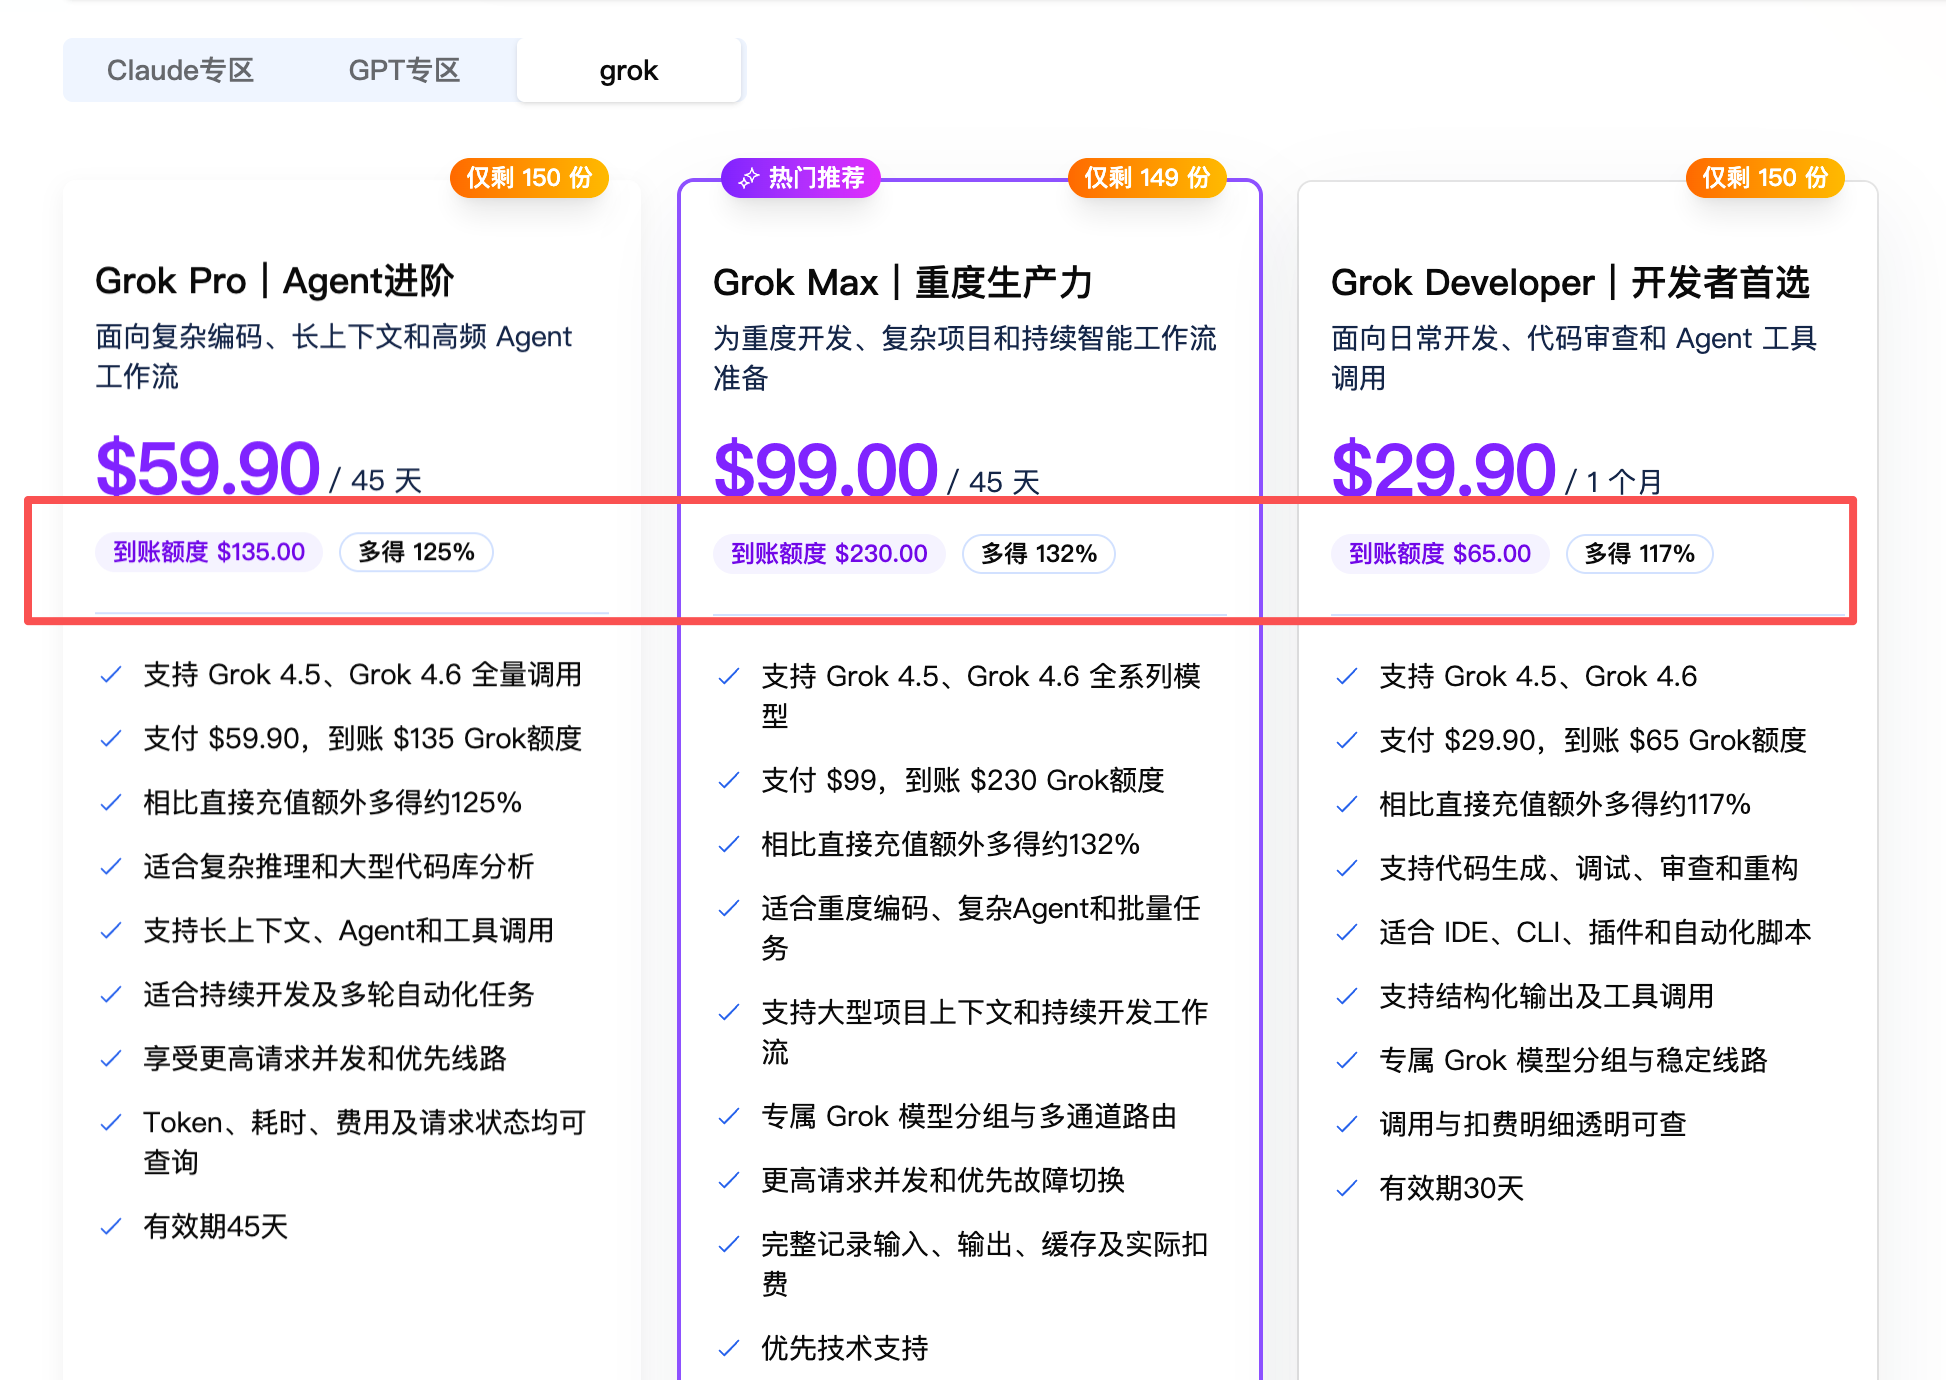Click checkmark beside 适合持续开发及多轮自动化任务
Screen dimensions: 1946x1380
coord(111,995)
